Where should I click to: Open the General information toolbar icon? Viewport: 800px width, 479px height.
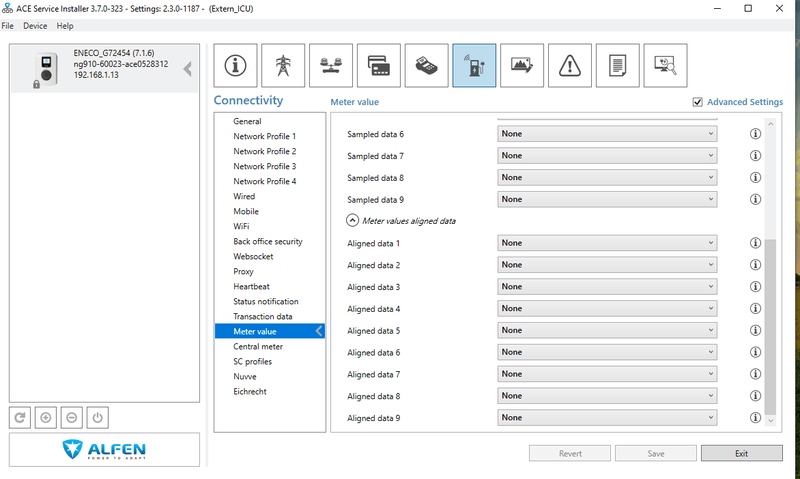[x=235, y=65]
